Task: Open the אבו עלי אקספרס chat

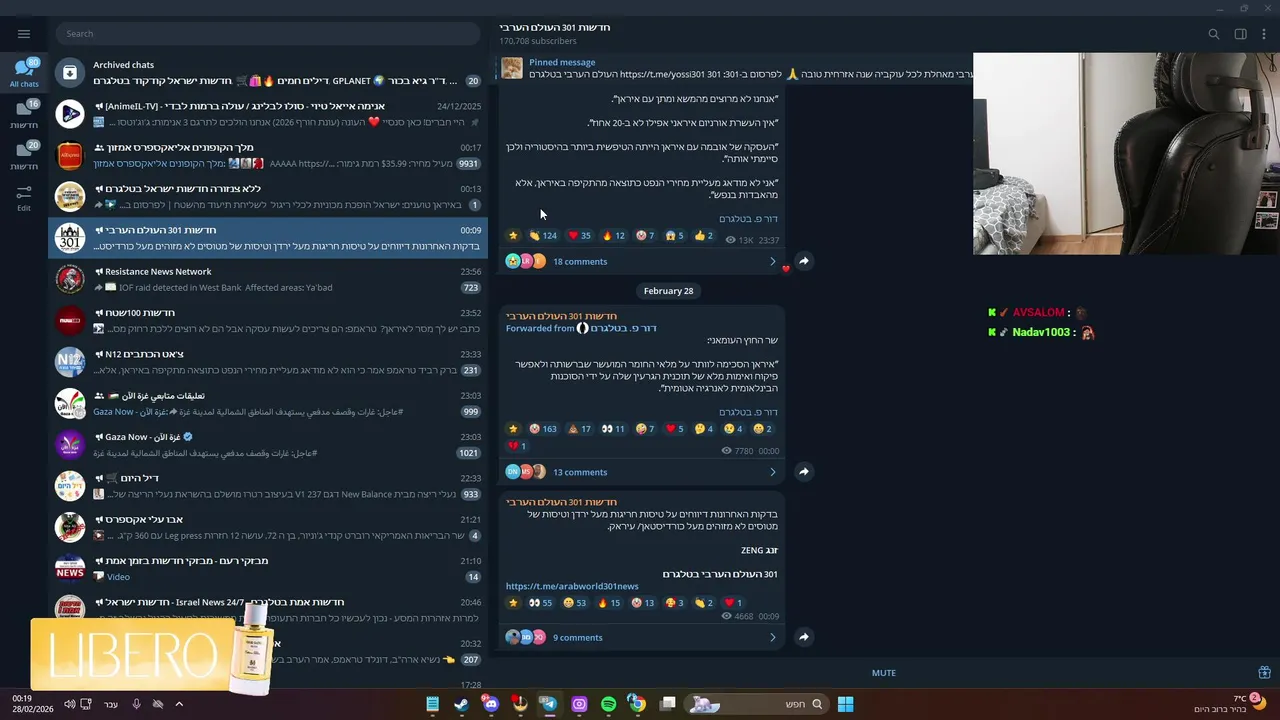Action: [x=268, y=527]
